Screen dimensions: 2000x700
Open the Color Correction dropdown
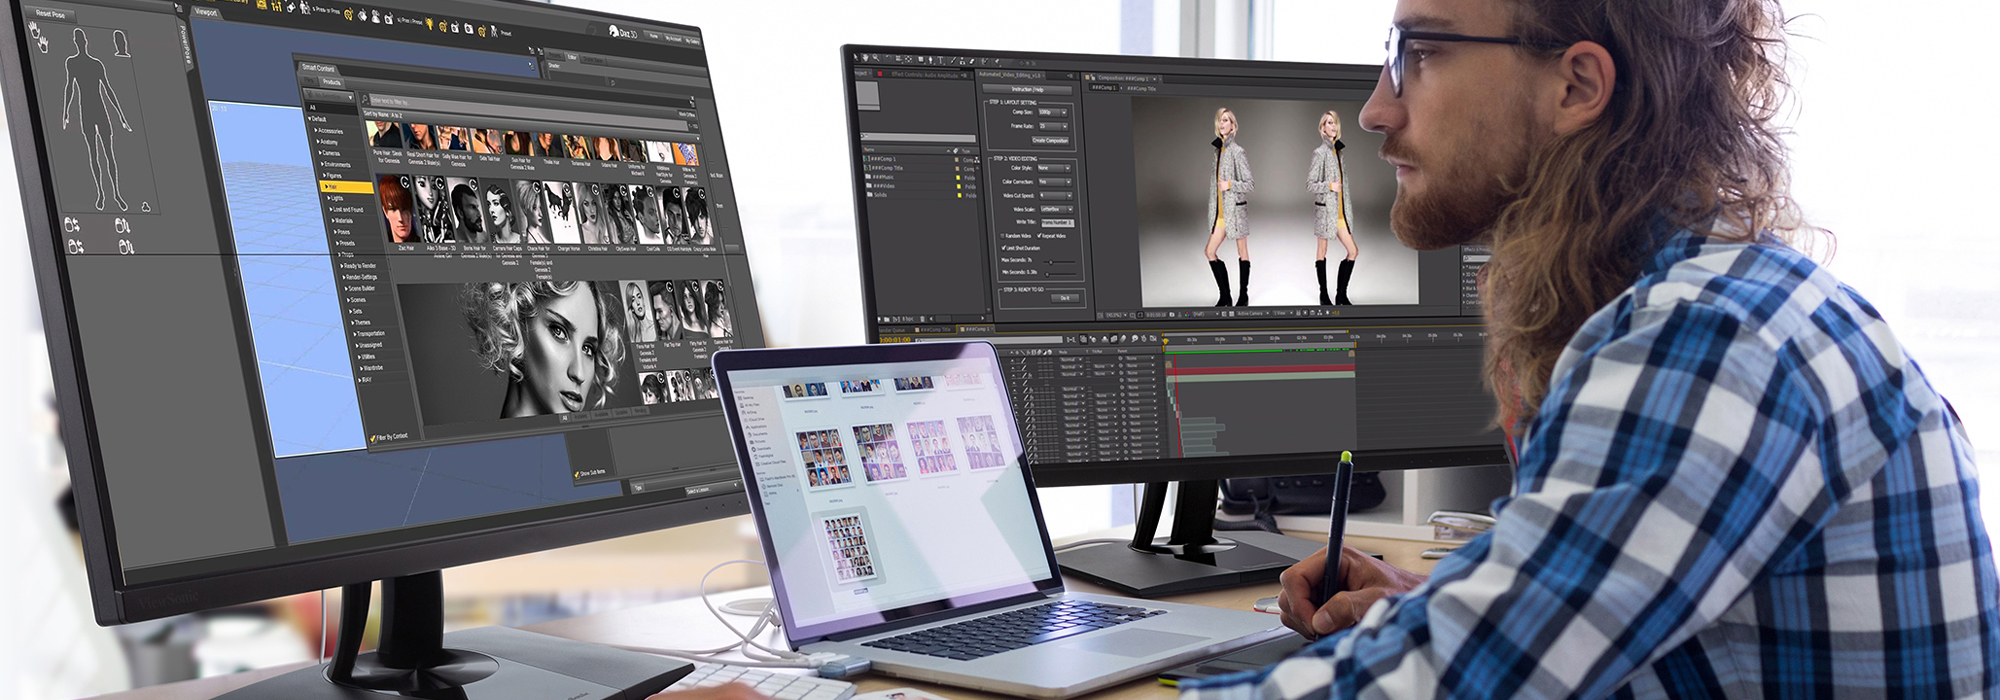pos(1054,182)
